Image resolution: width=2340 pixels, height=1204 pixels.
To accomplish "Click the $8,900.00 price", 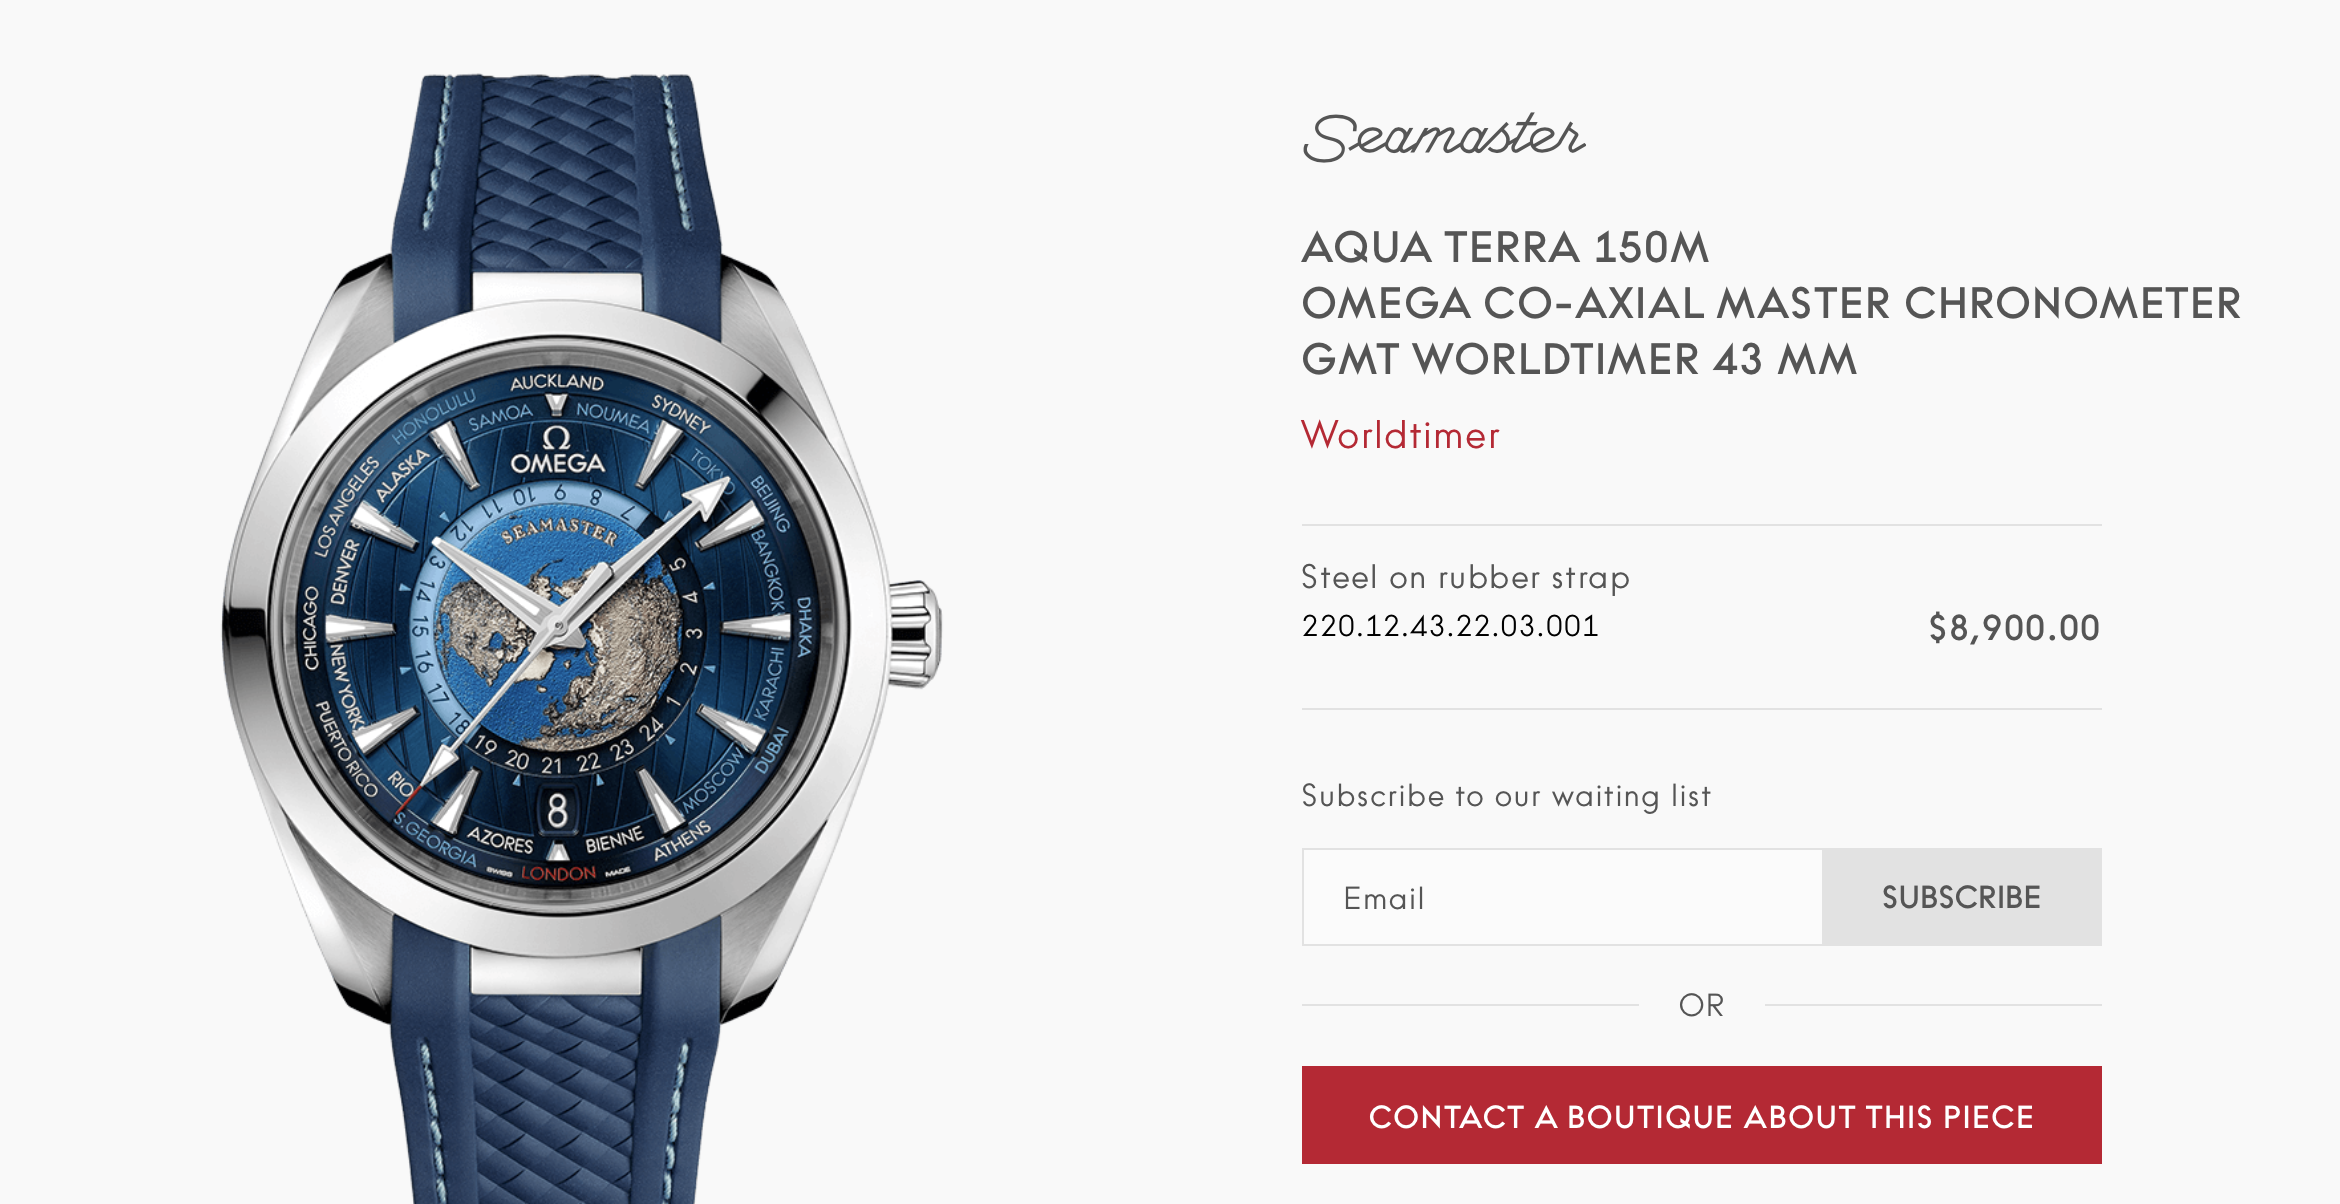I will pos(2014,628).
